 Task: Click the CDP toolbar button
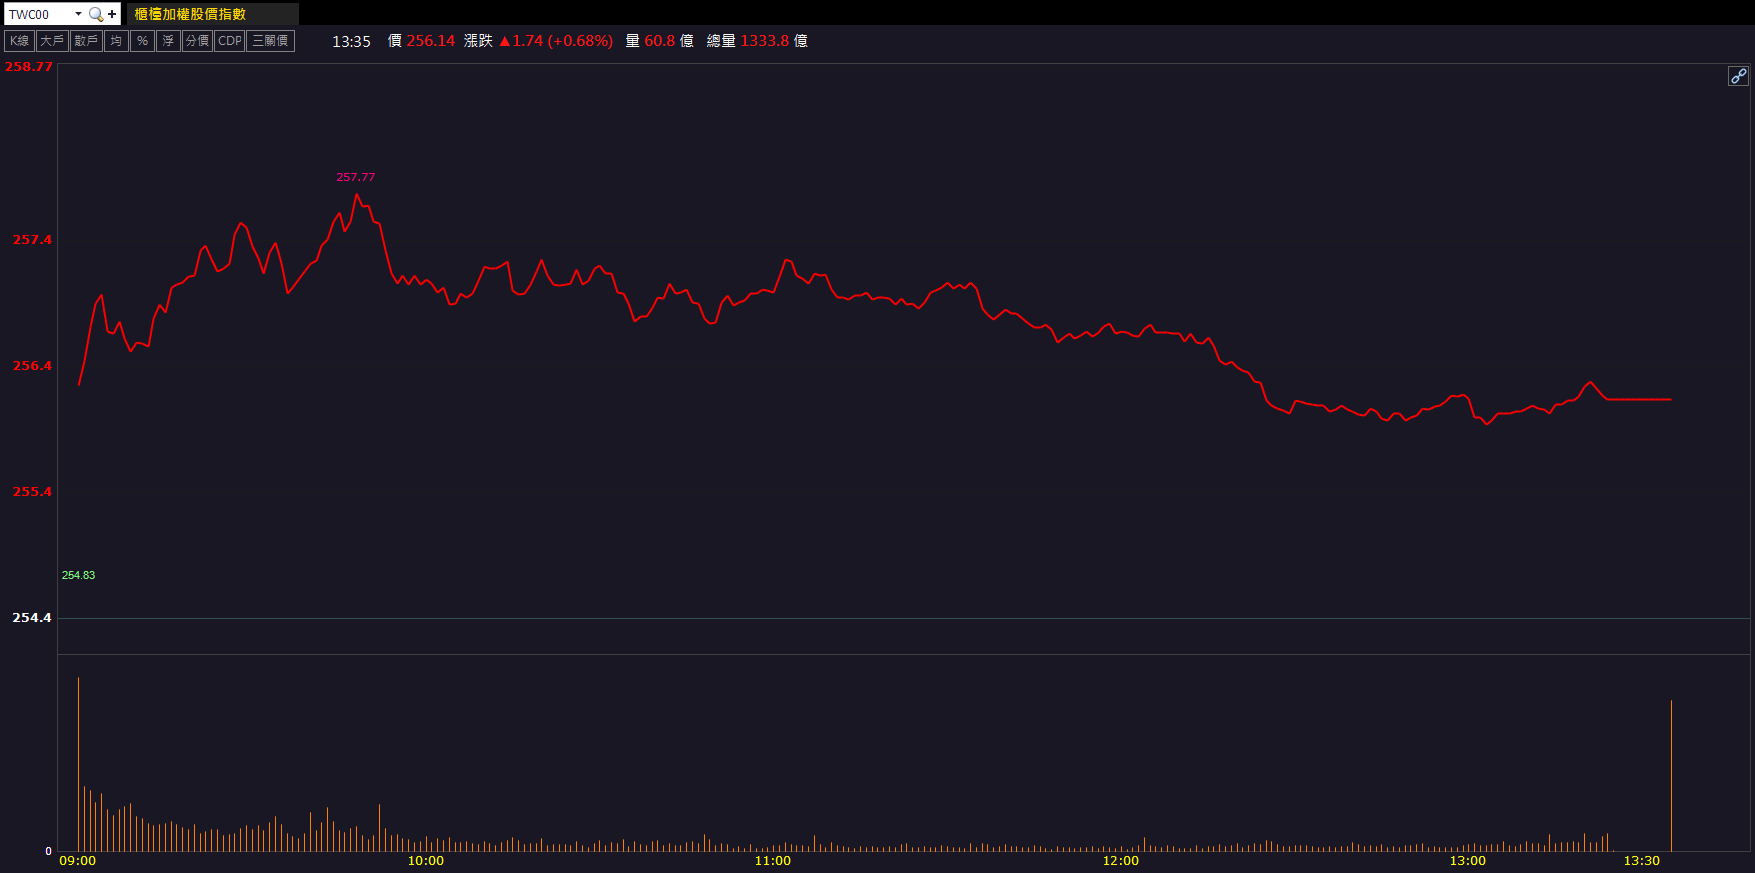(x=230, y=41)
